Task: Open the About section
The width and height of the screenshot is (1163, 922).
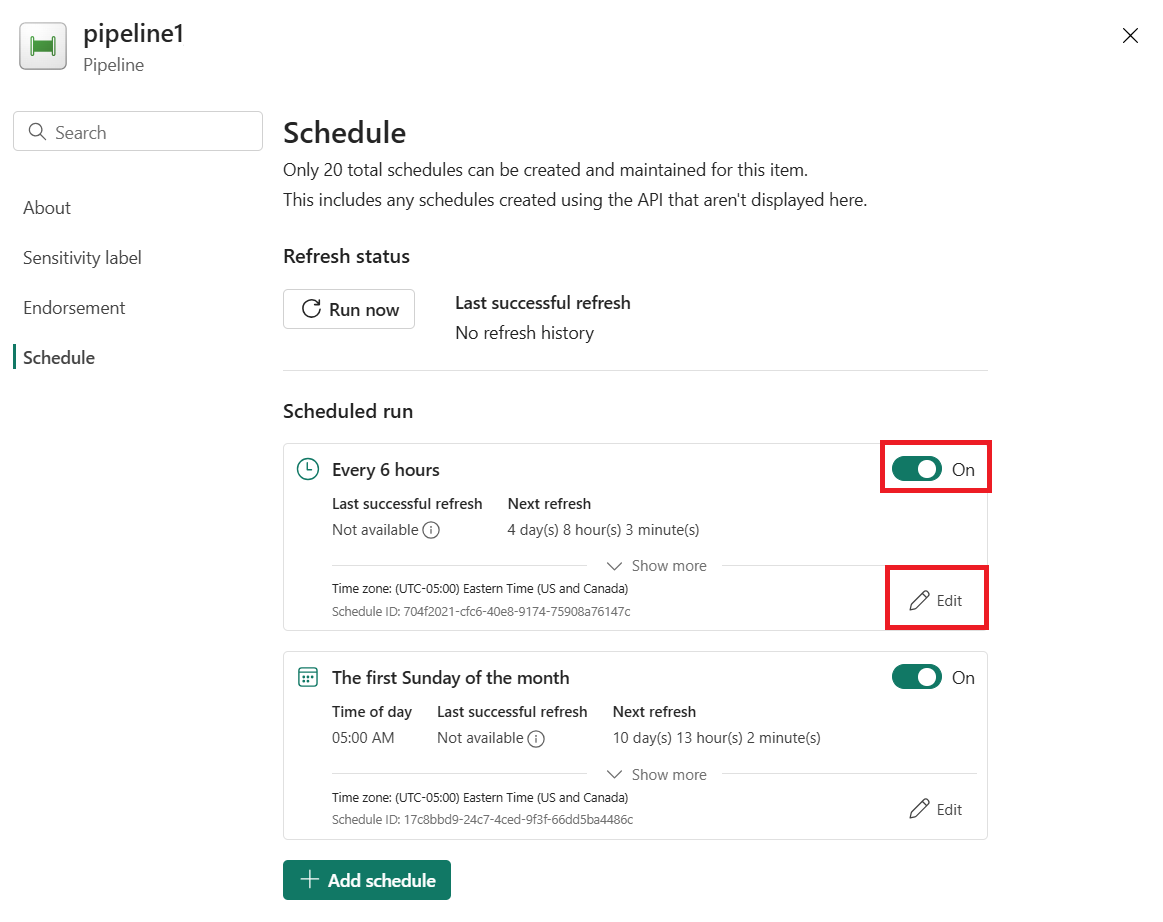Action: 47,208
